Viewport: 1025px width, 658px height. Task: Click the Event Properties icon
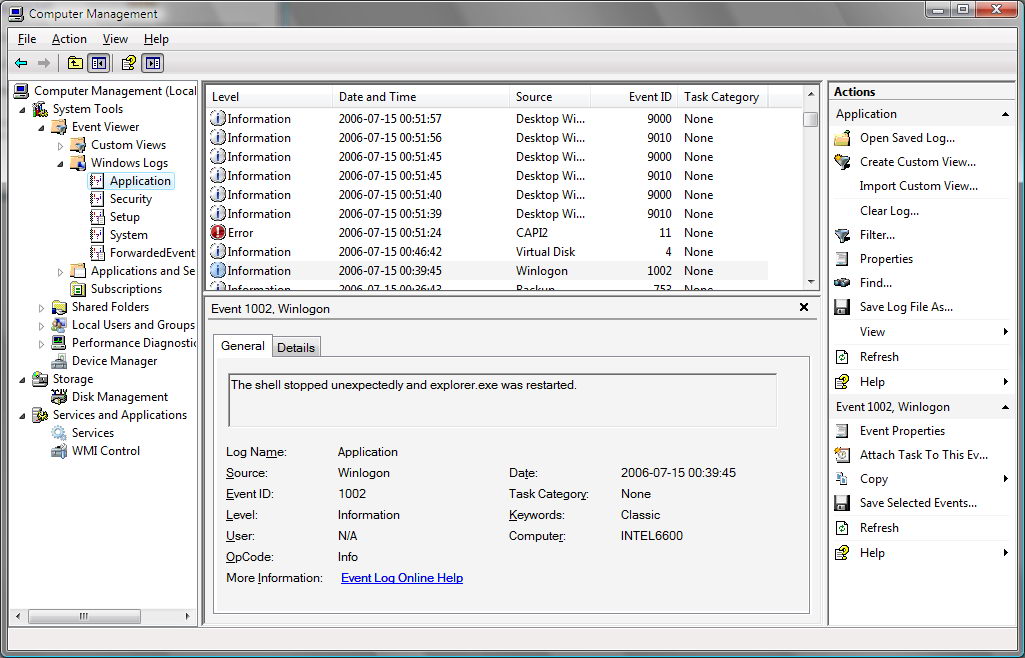[842, 431]
